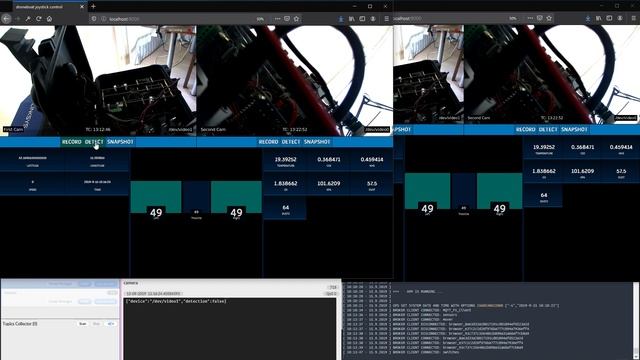640x360 pixels.
Task: Toggle sidebar view in left browser
Action: click(x=362, y=19)
